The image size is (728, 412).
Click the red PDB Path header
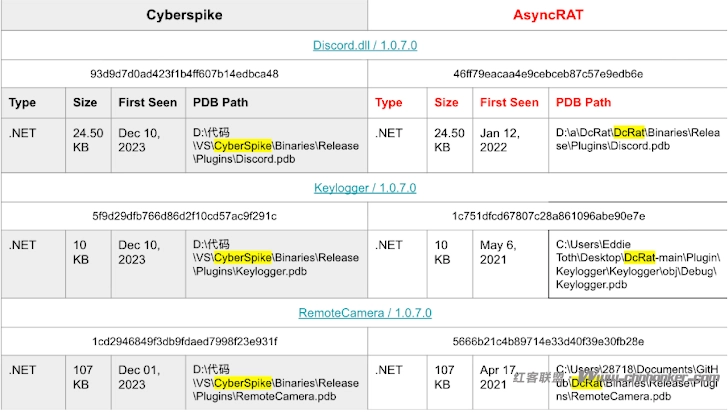pyautogui.click(x=583, y=102)
